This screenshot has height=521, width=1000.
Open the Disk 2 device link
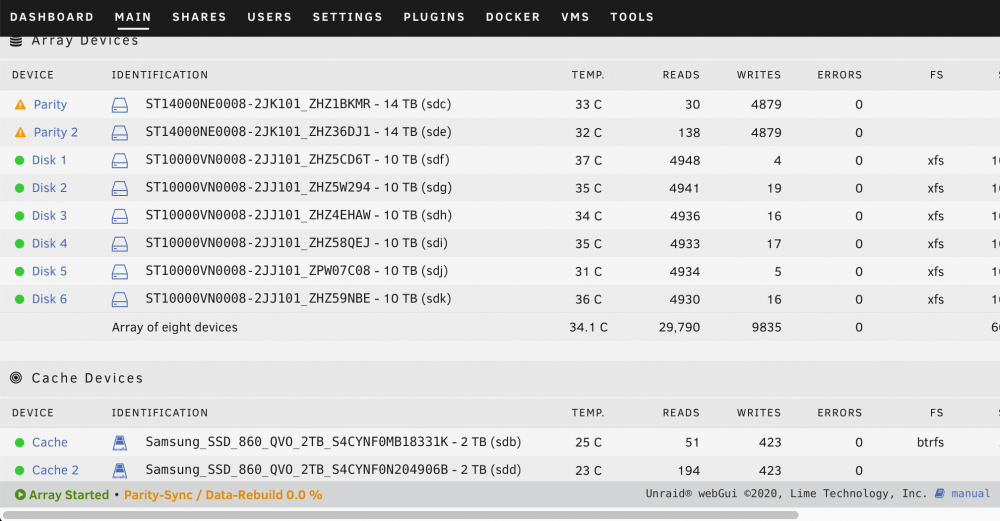(x=49, y=188)
